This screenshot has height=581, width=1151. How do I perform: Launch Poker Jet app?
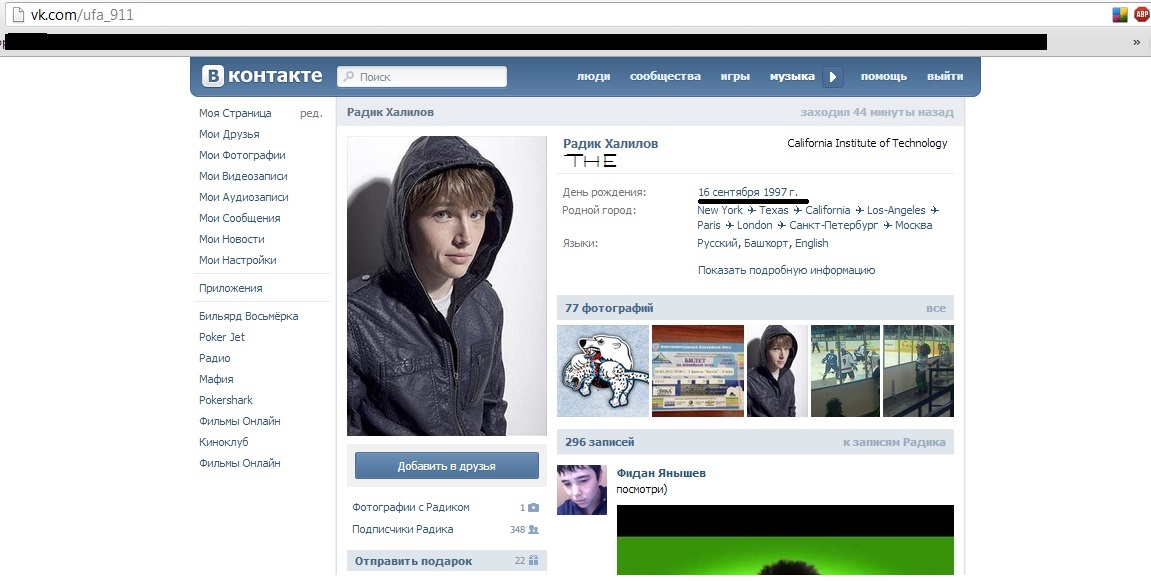pos(222,337)
